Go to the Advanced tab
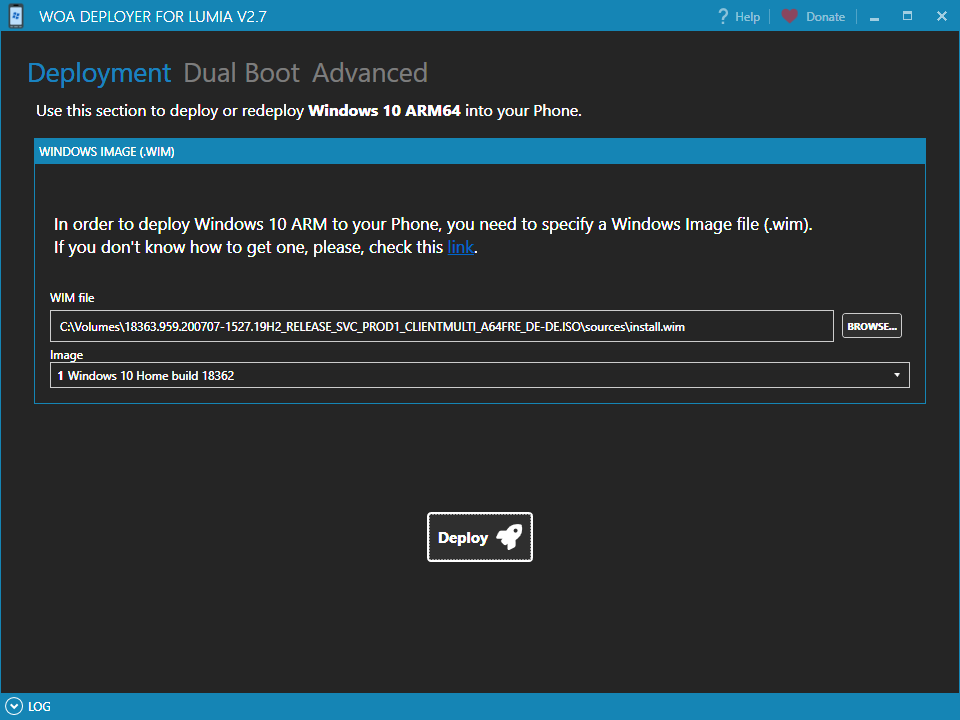Viewport: 960px width, 720px height. 370,73
